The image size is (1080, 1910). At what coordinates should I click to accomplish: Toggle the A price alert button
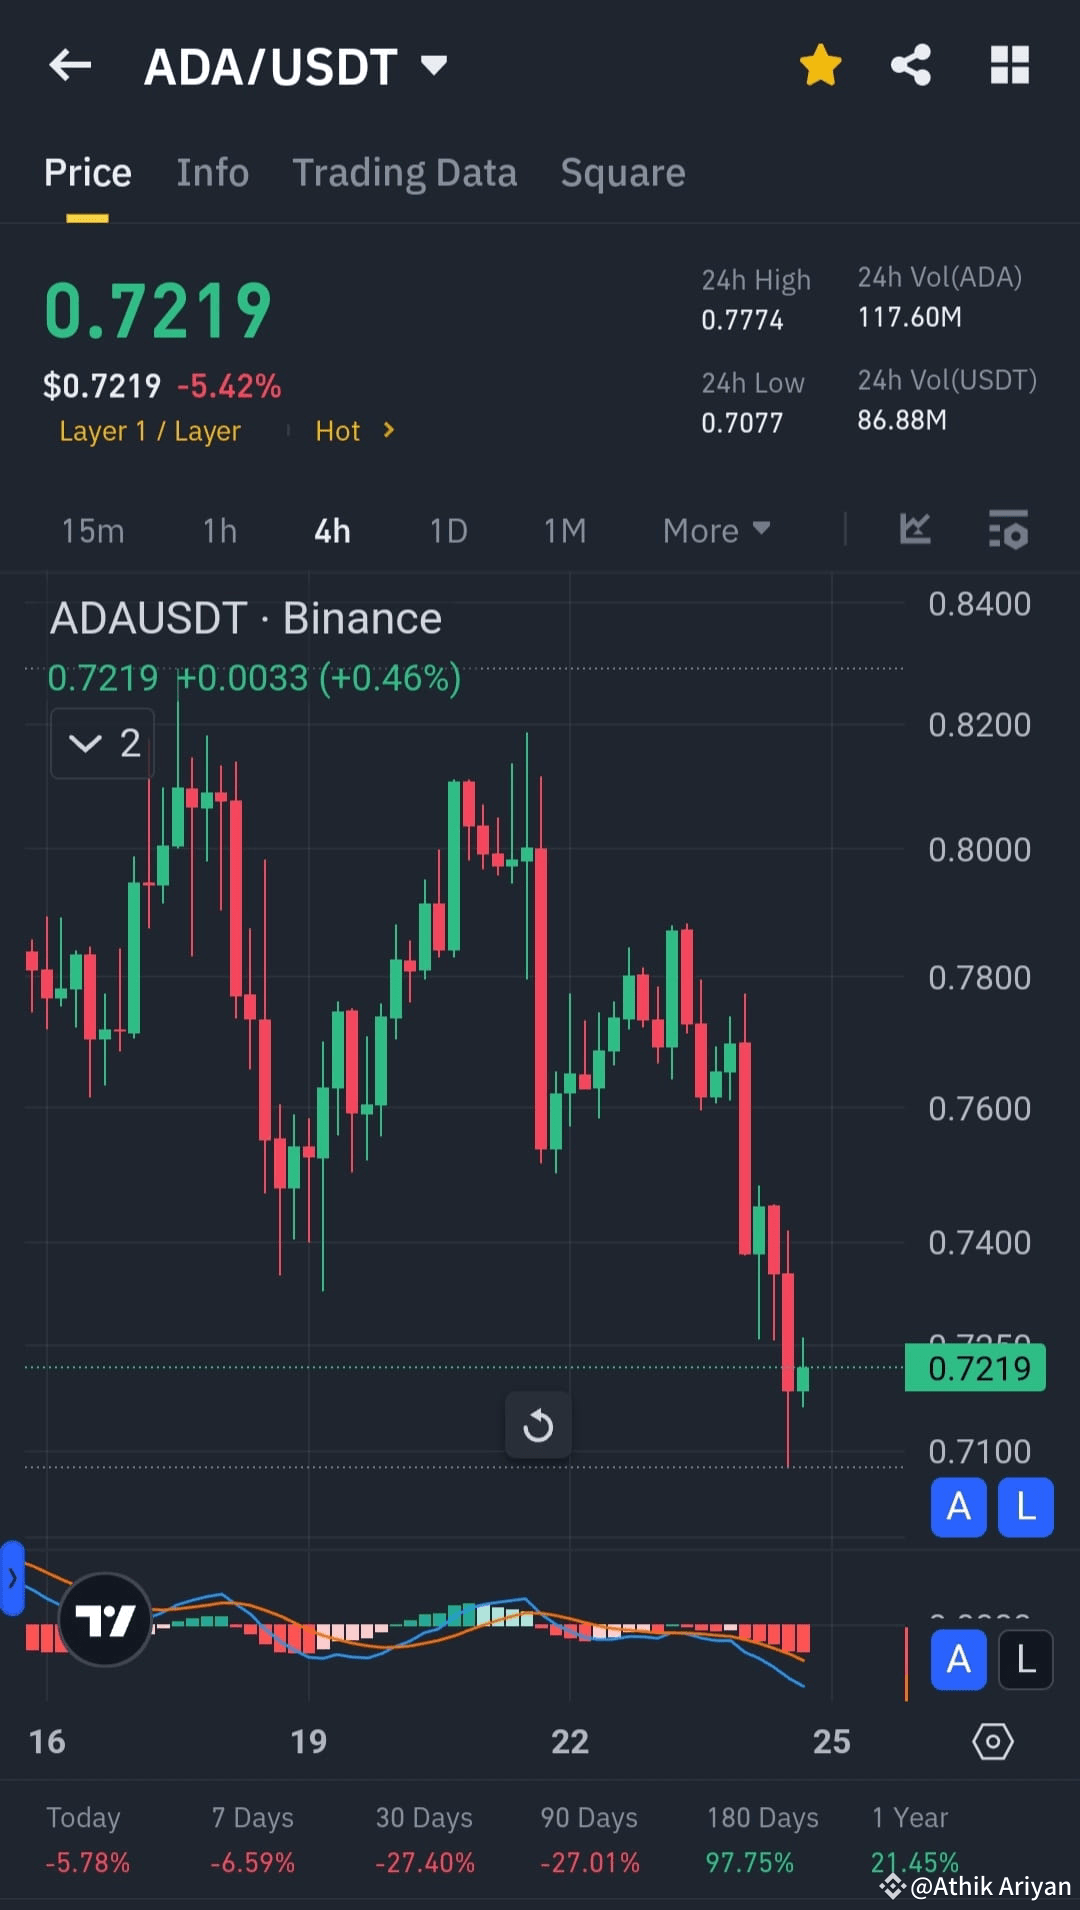pyautogui.click(x=957, y=1507)
